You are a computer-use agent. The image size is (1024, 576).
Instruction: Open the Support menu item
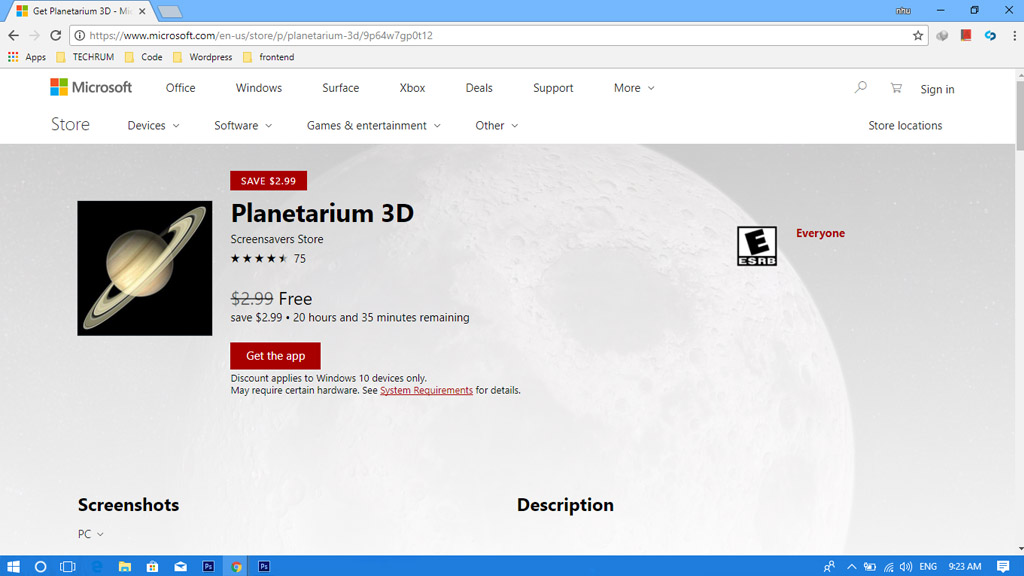point(552,88)
